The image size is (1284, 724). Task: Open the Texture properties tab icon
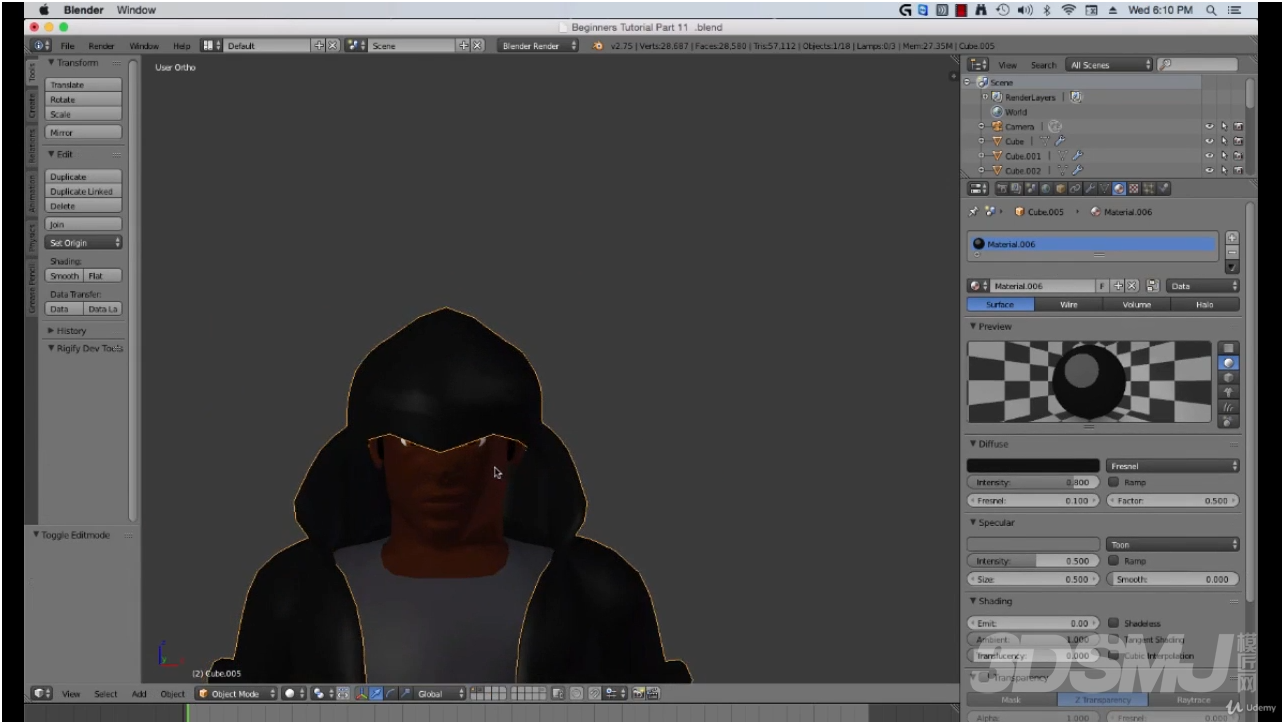(x=1134, y=188)
